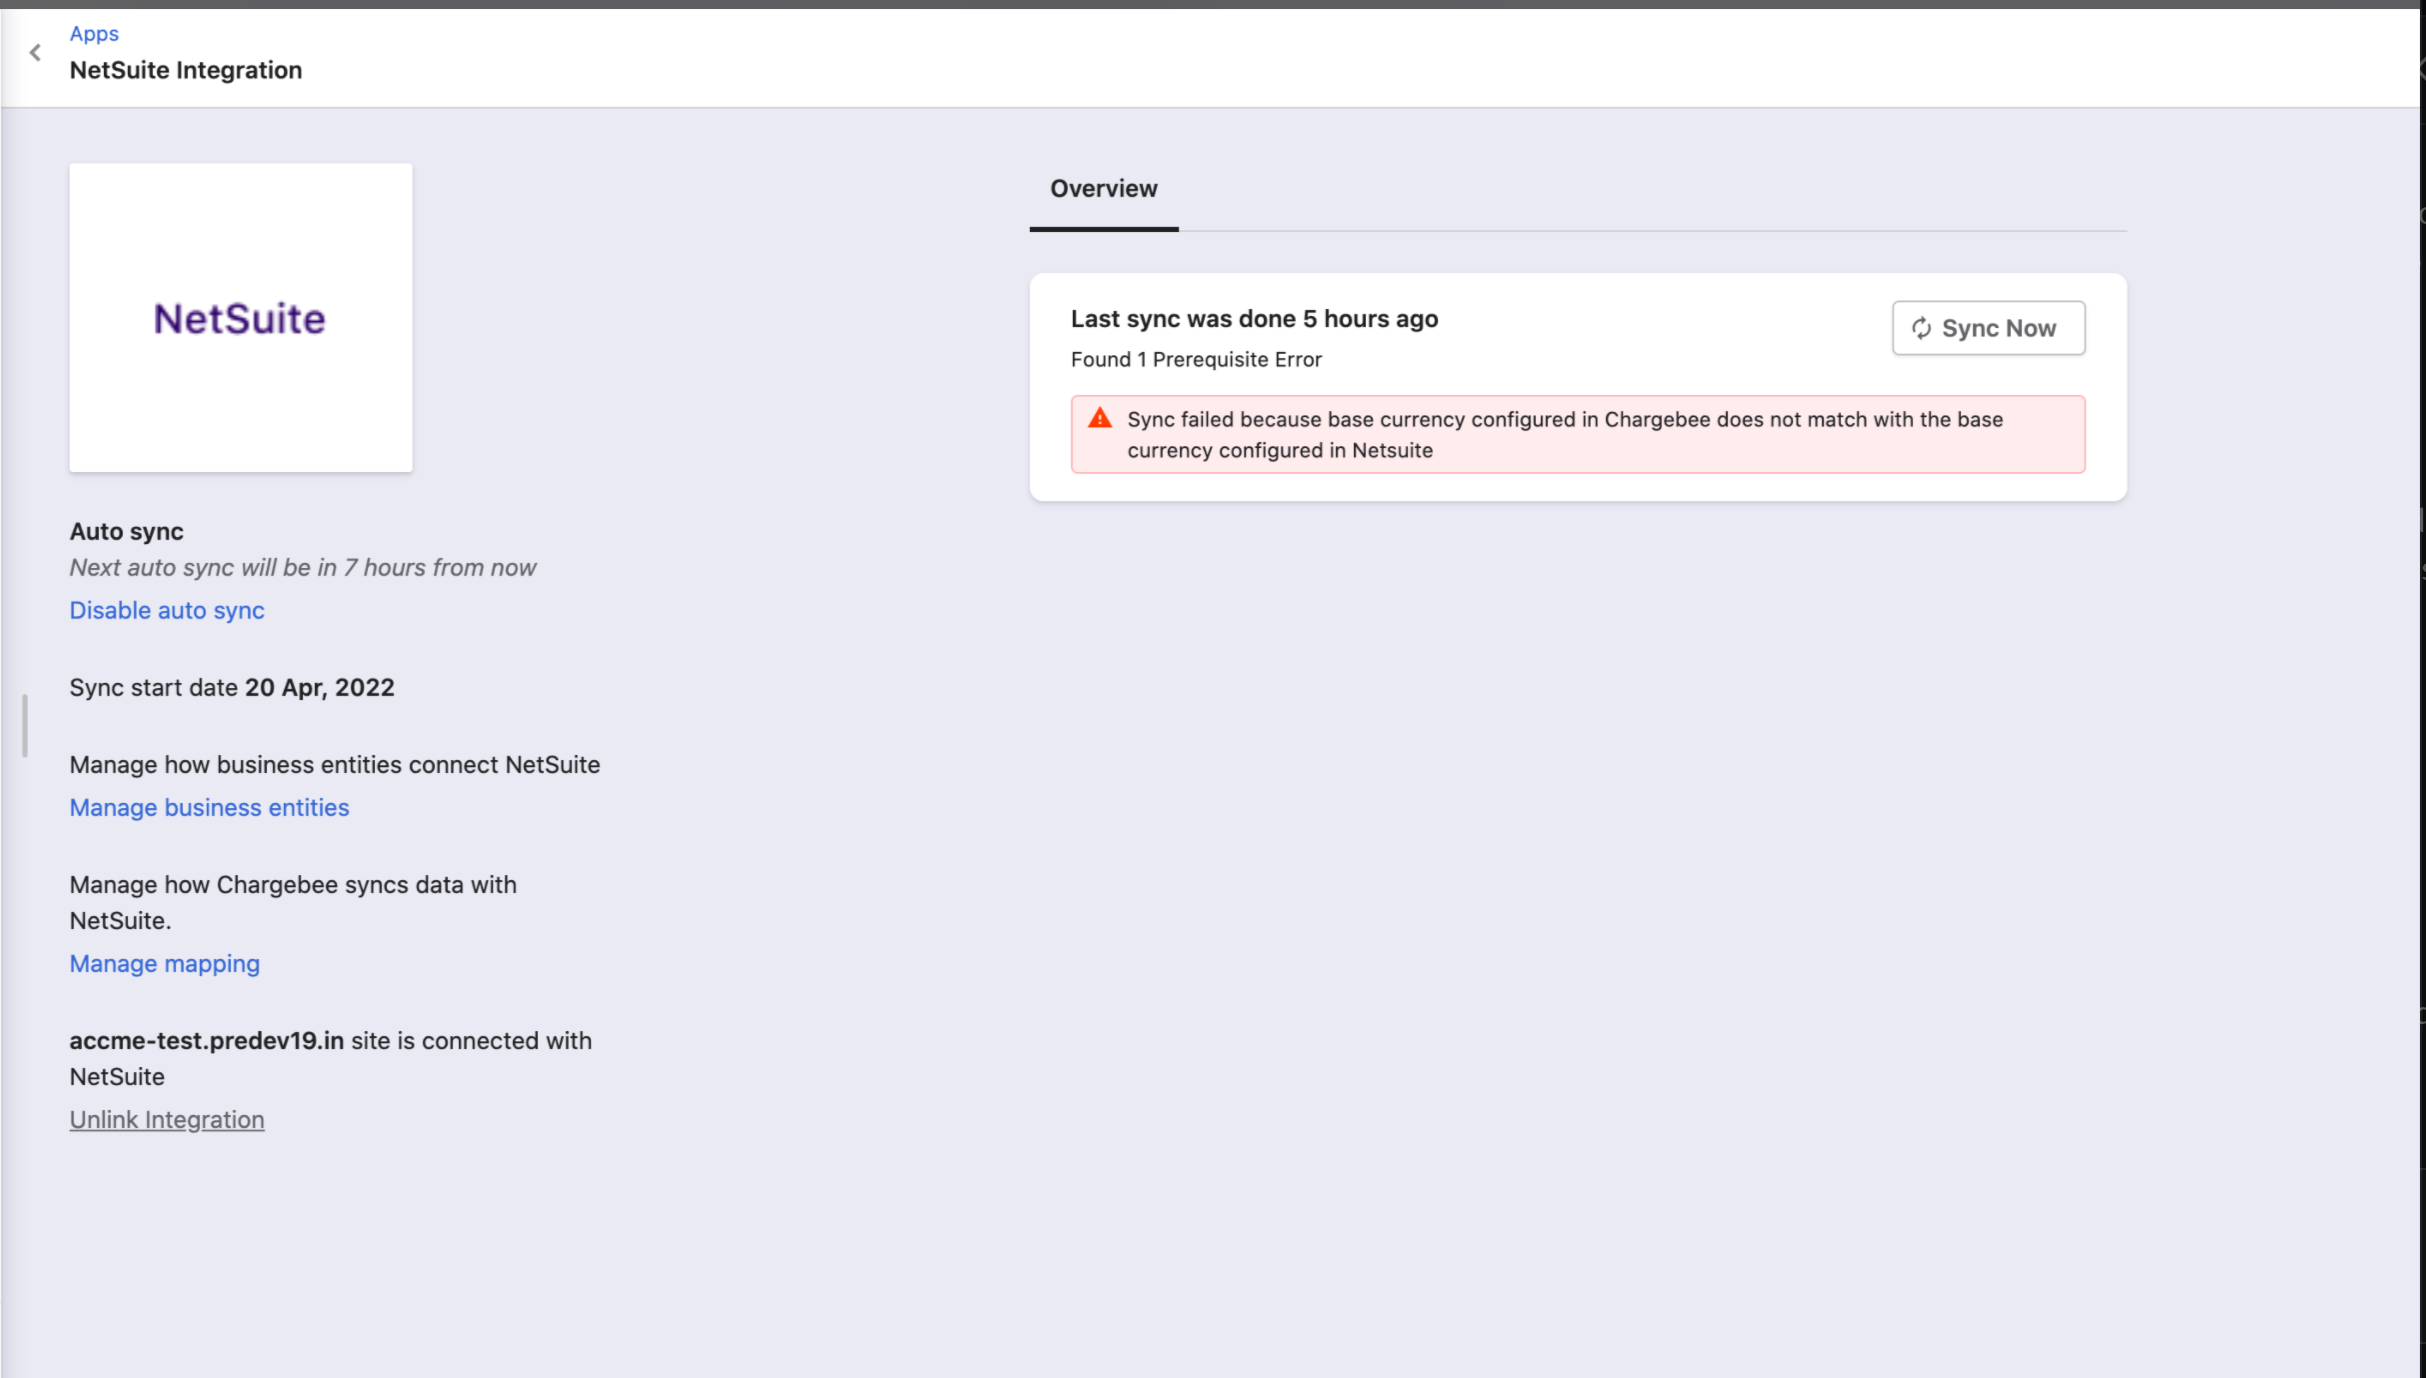Click 'Found 1 Prerequisite Error' text
Viewport: 2426px width, 1378px height.
coord(1196,359)
